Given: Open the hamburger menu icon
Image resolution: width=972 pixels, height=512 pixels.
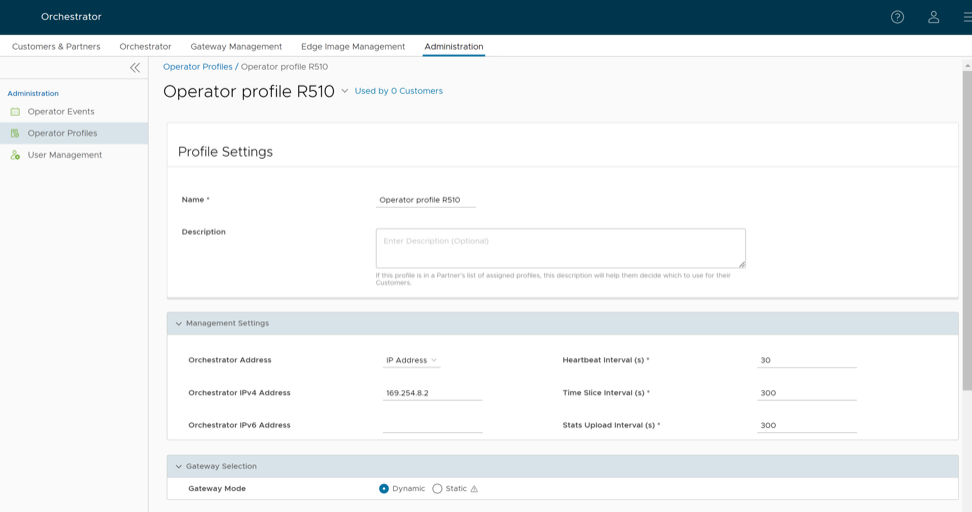Looking at the screenshot, I should [x=966, y=17].
